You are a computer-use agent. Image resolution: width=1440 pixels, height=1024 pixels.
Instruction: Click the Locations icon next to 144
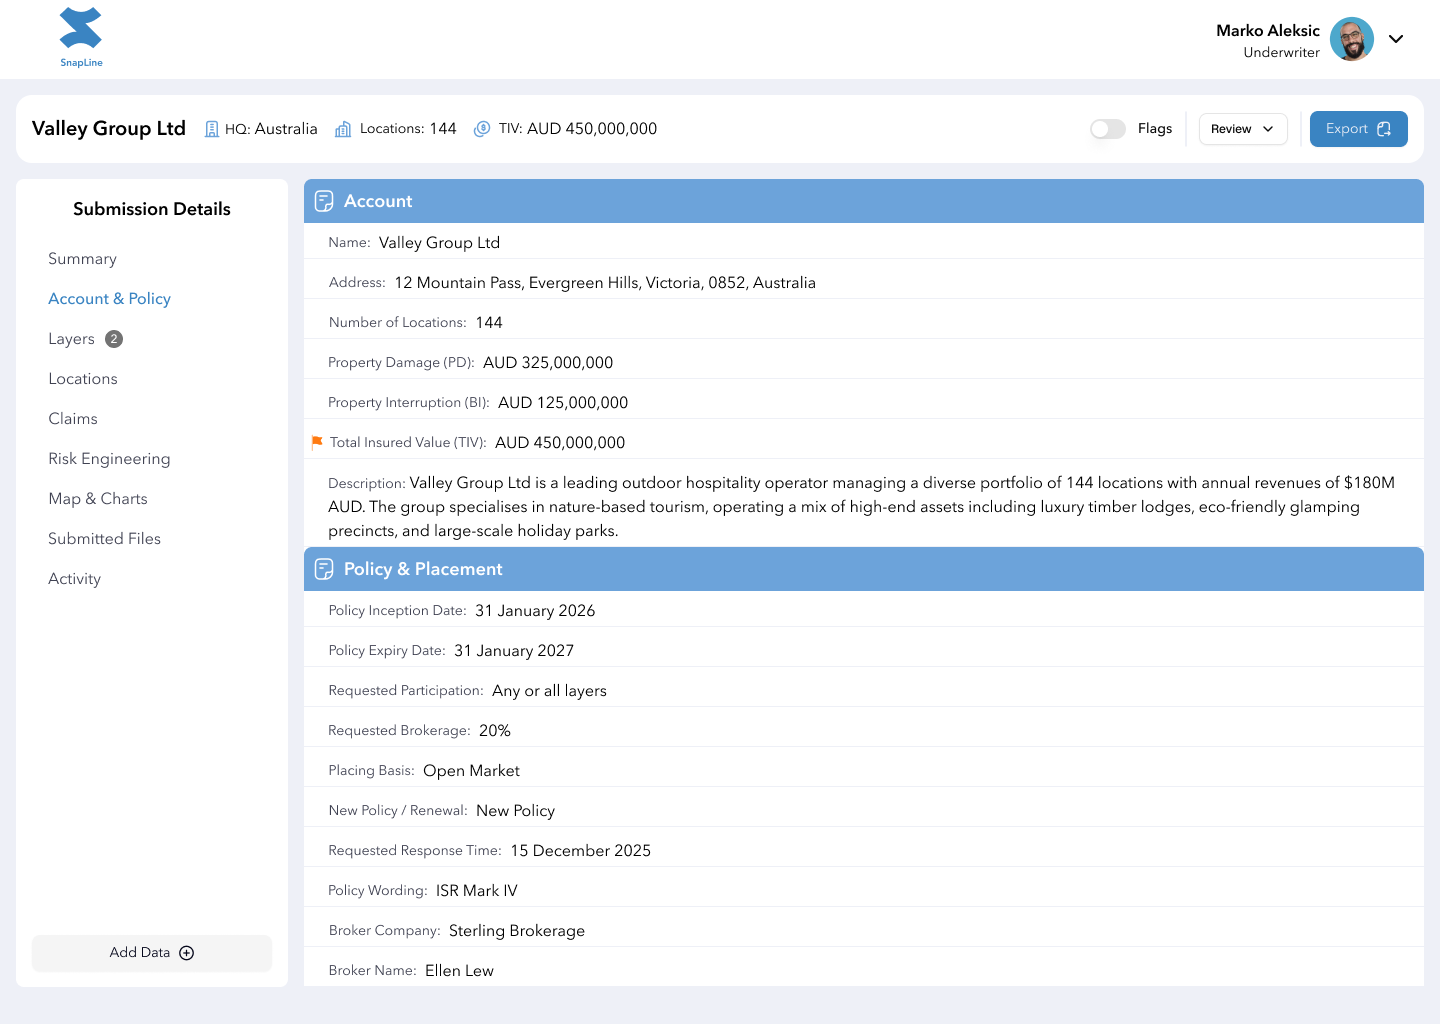pos(341,128)
